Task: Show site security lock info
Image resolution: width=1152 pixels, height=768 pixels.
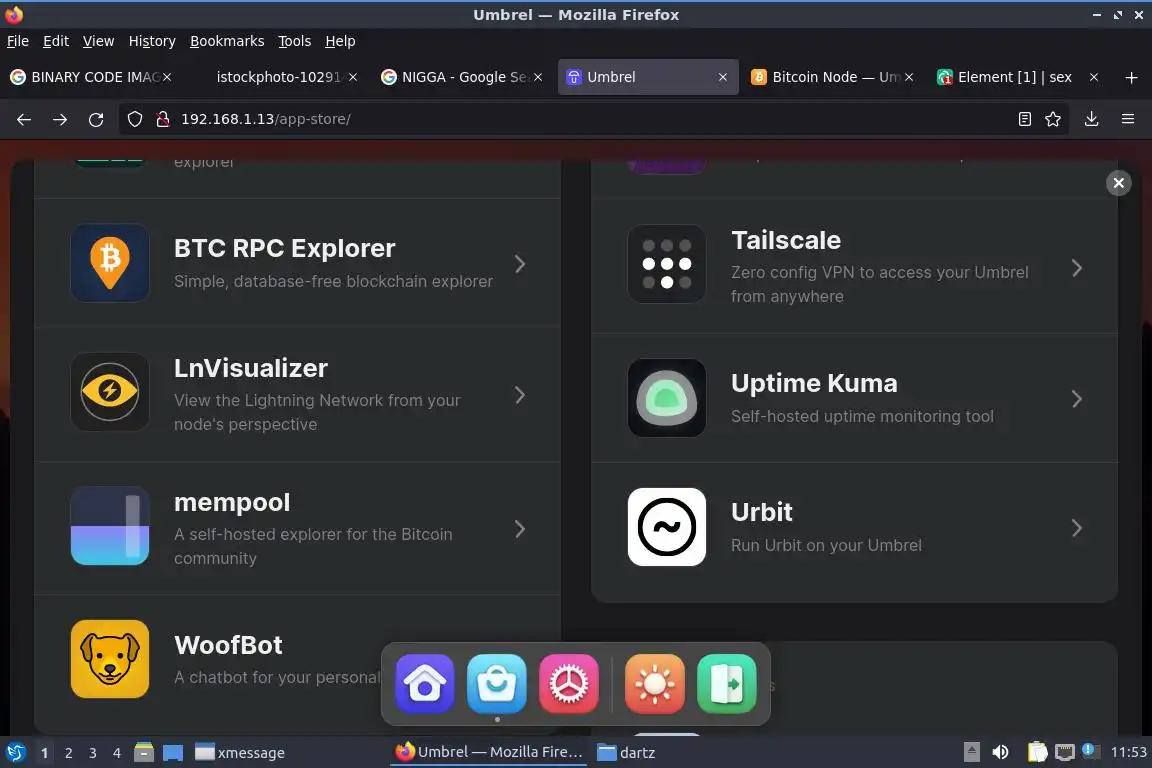Action: pyautogui.click(x=163, y=119)
